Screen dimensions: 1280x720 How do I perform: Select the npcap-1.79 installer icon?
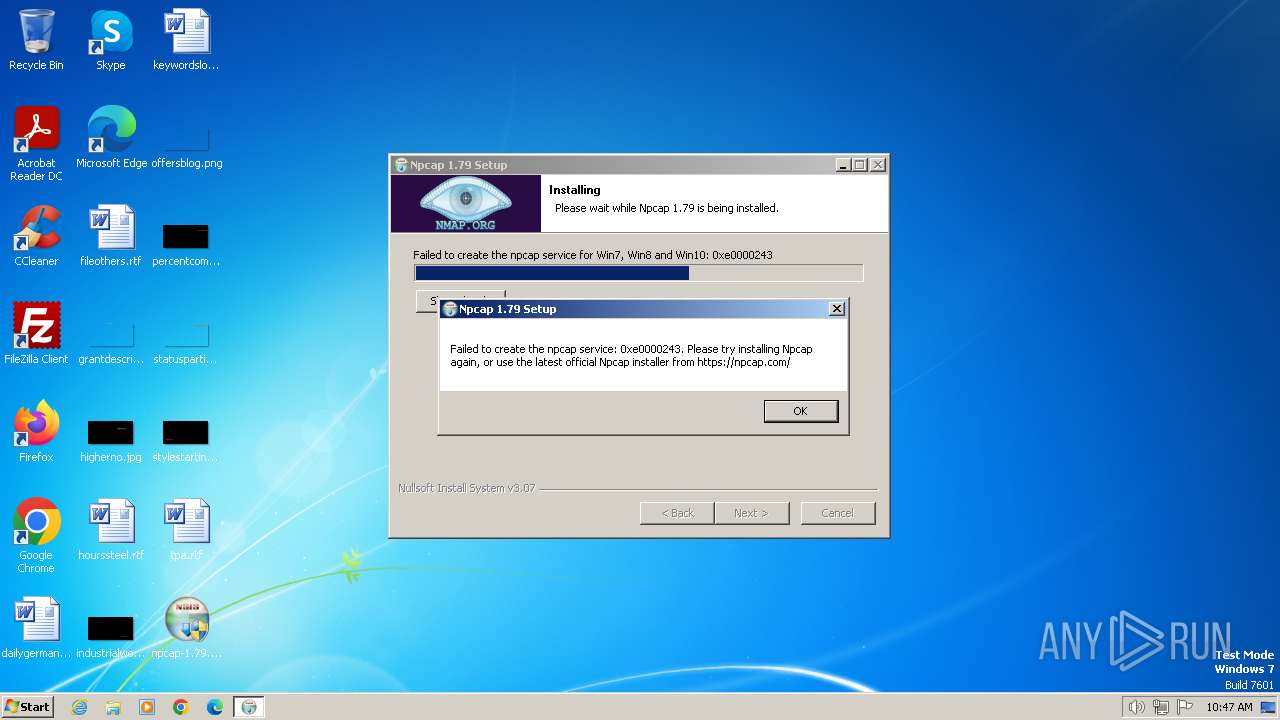(x=186, y=627)
